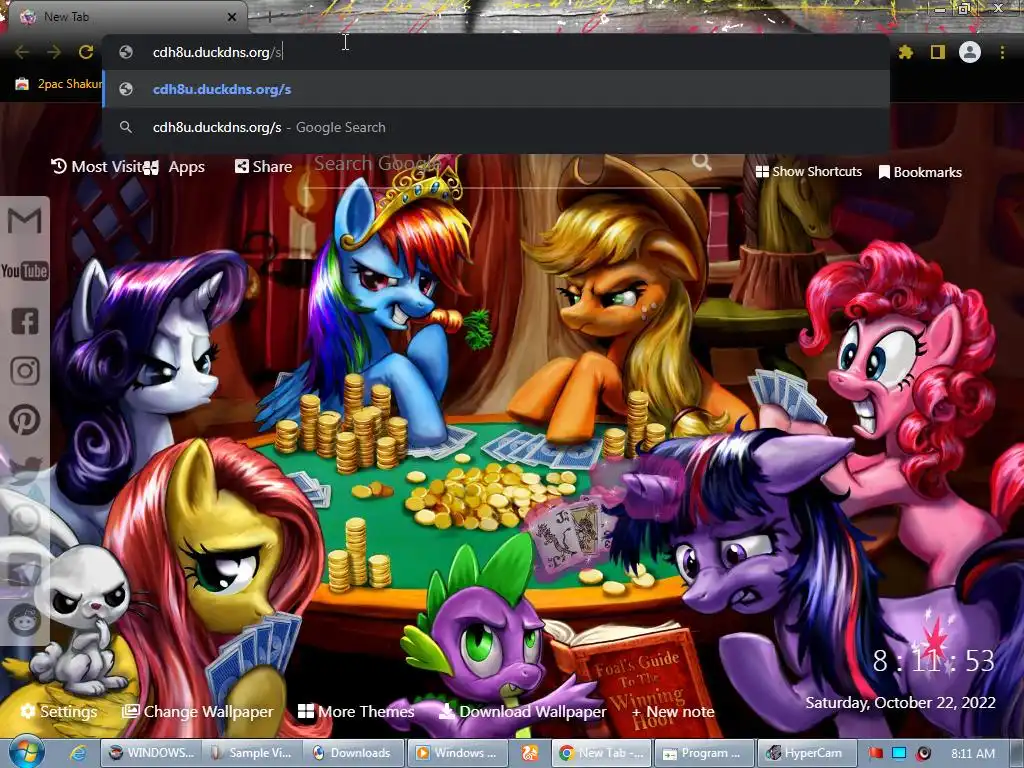1024x768 pixels.
Task: Choose the cdh8u.duckdns.org/s Google Search suggestion
Action: point(496,127)
